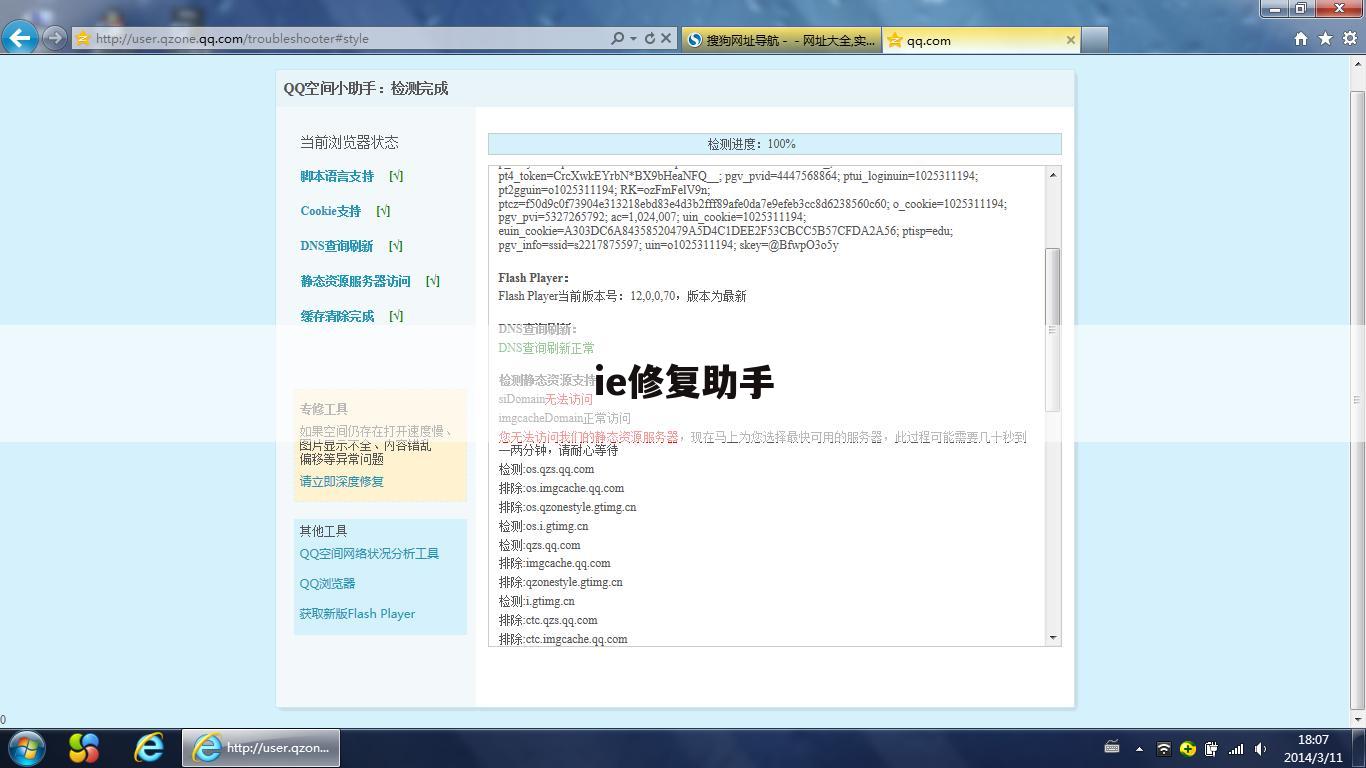Click the 请立即深度修复 link
The width and height of the screenshot is (1366, 768).
point(342,481)
